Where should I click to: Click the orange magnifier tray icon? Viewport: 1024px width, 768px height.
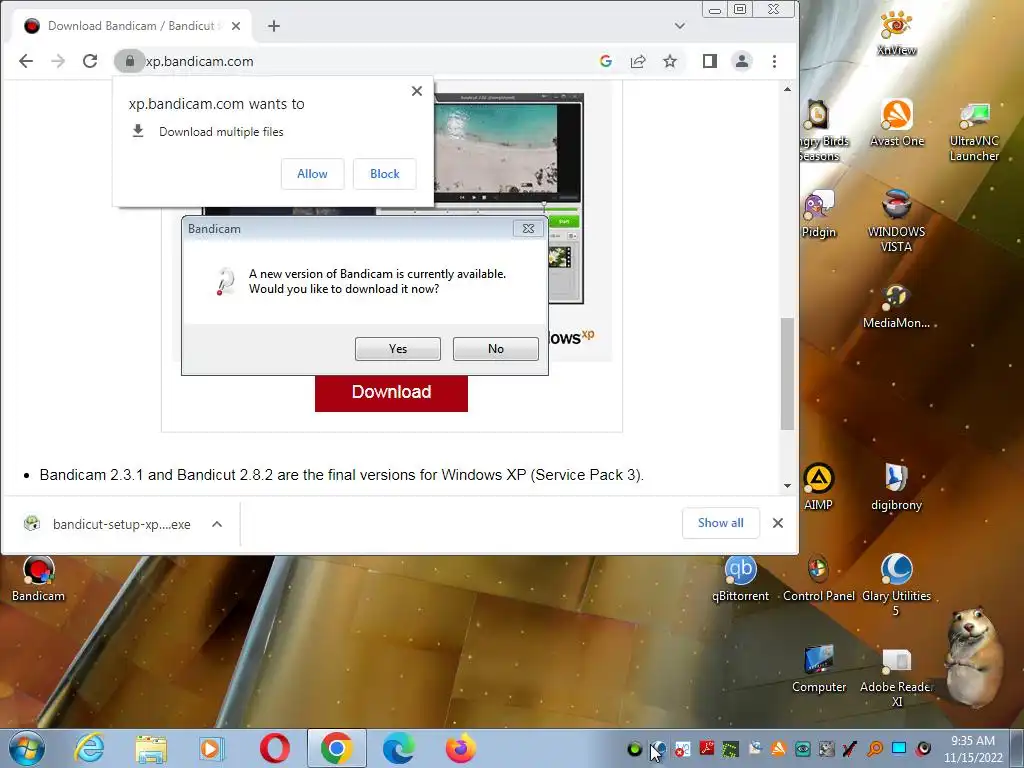[875, 749]
